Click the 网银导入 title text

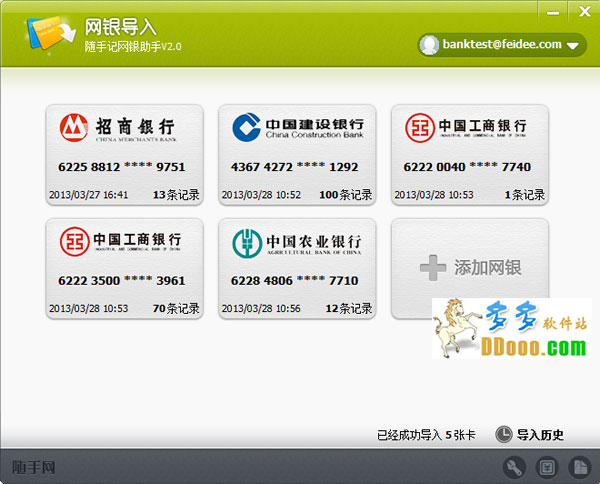(120, 27)
